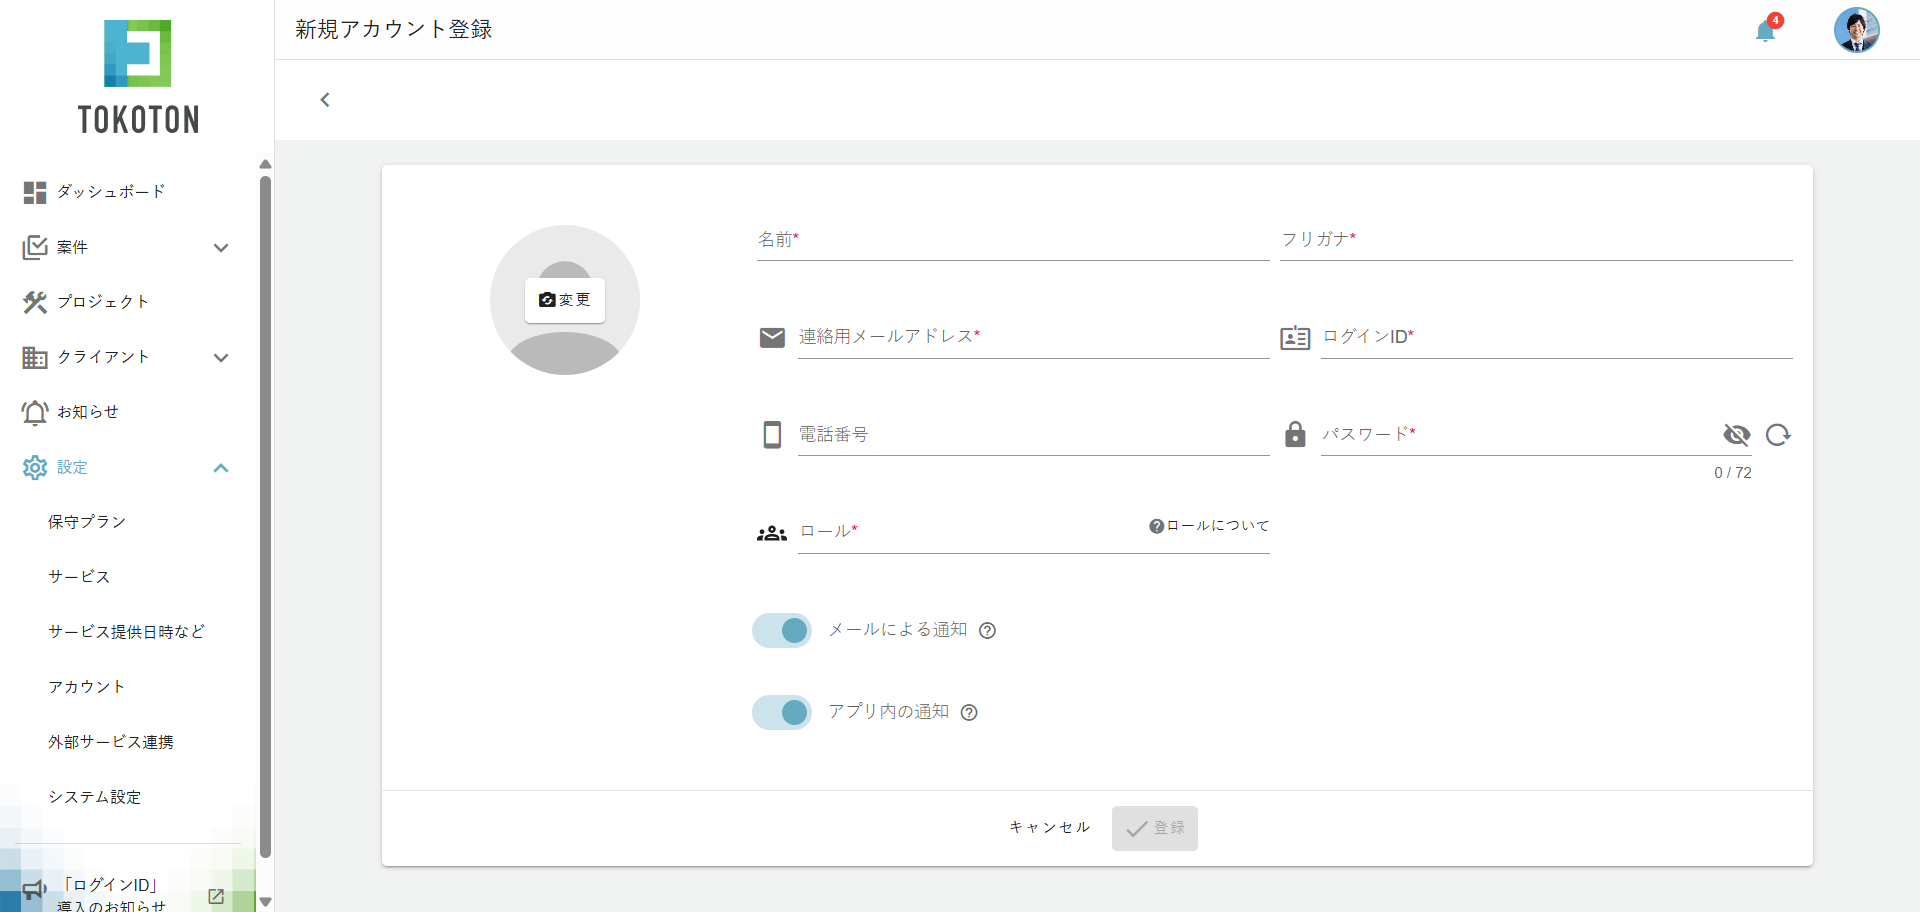Click the 連絡用メールアドレス input field
Image resolution: width=1920 pixels, height=912 pixels.
[x=1034, y=337]
